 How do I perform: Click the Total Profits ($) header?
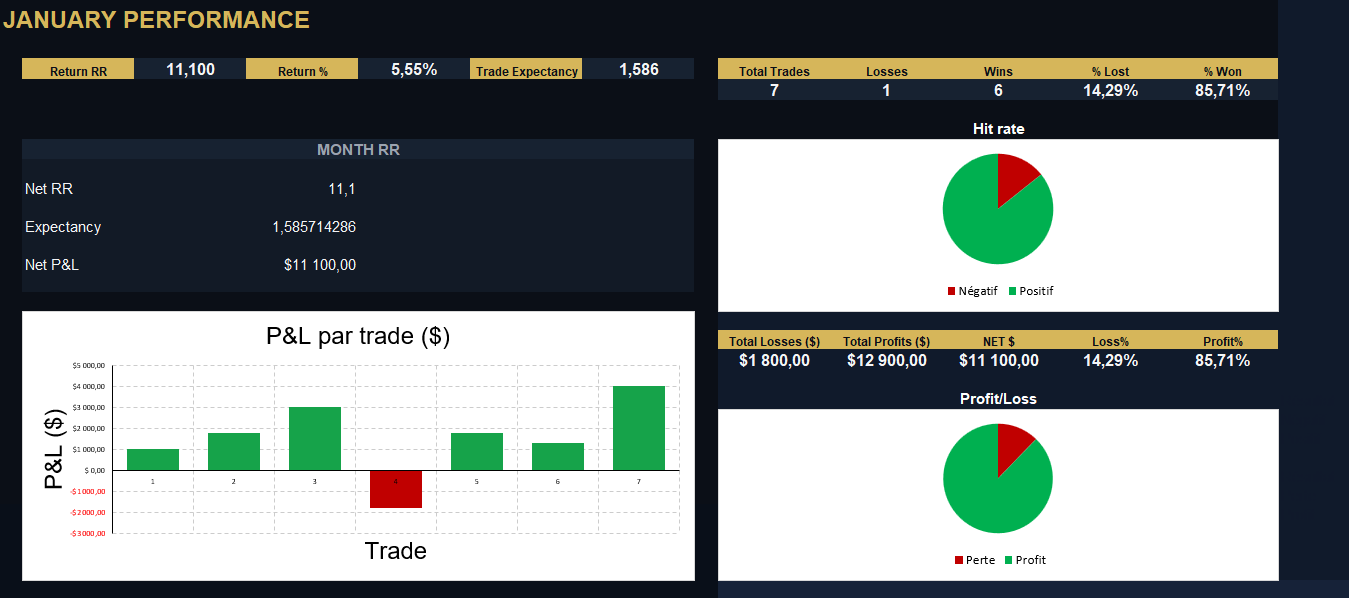[x=886, y=341]
